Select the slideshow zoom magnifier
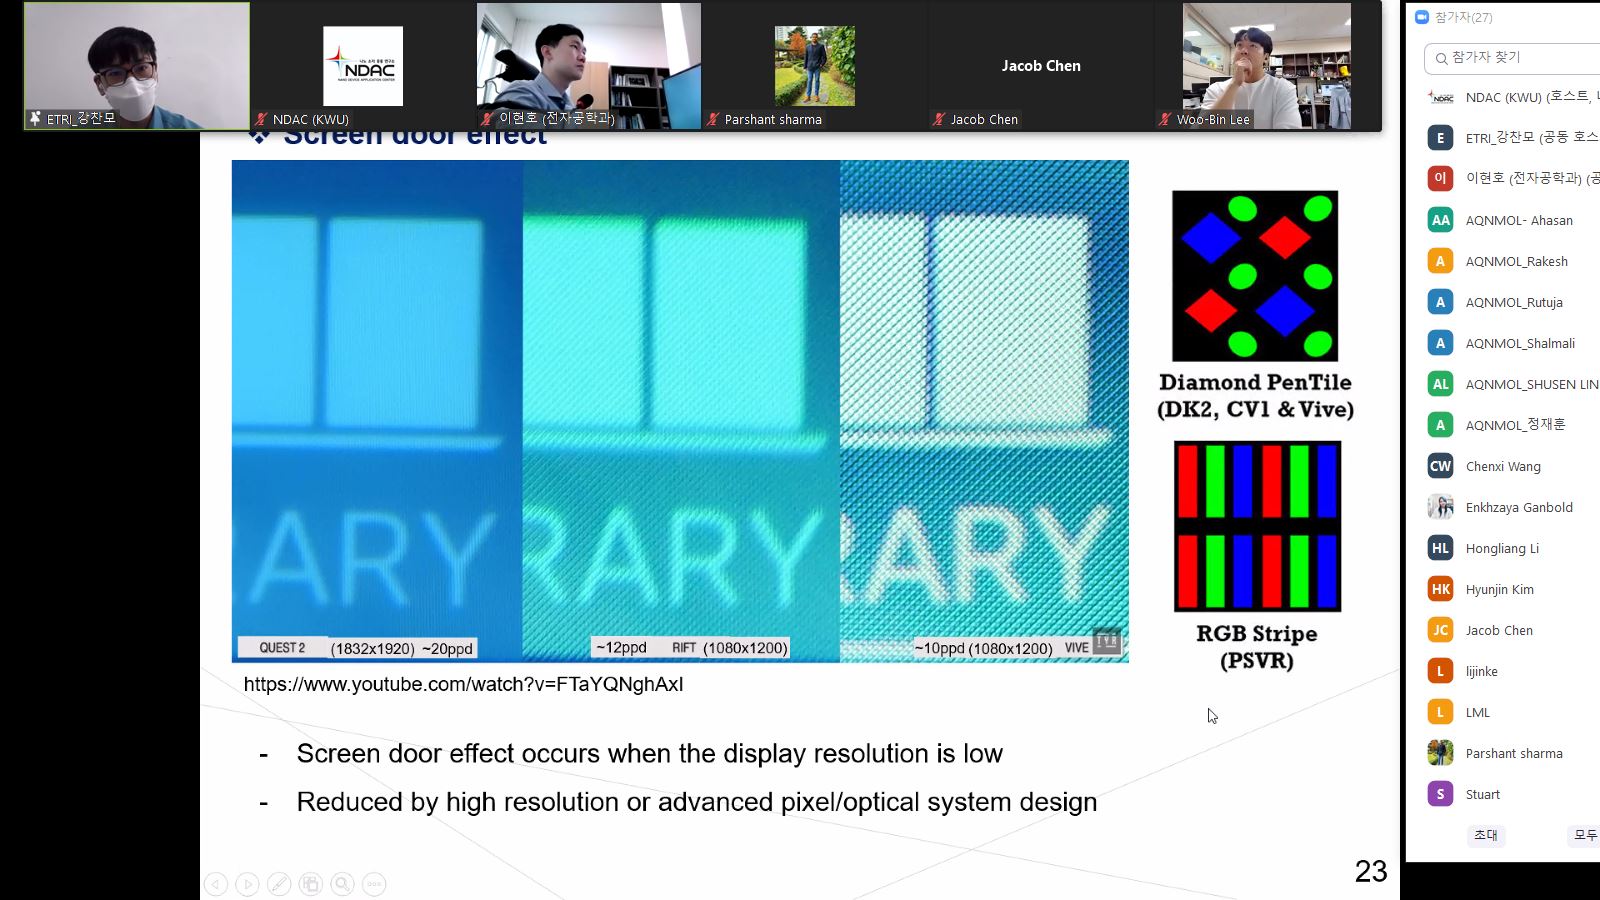The height and width of the screenshot is (900, 1600). coord(343,884)
